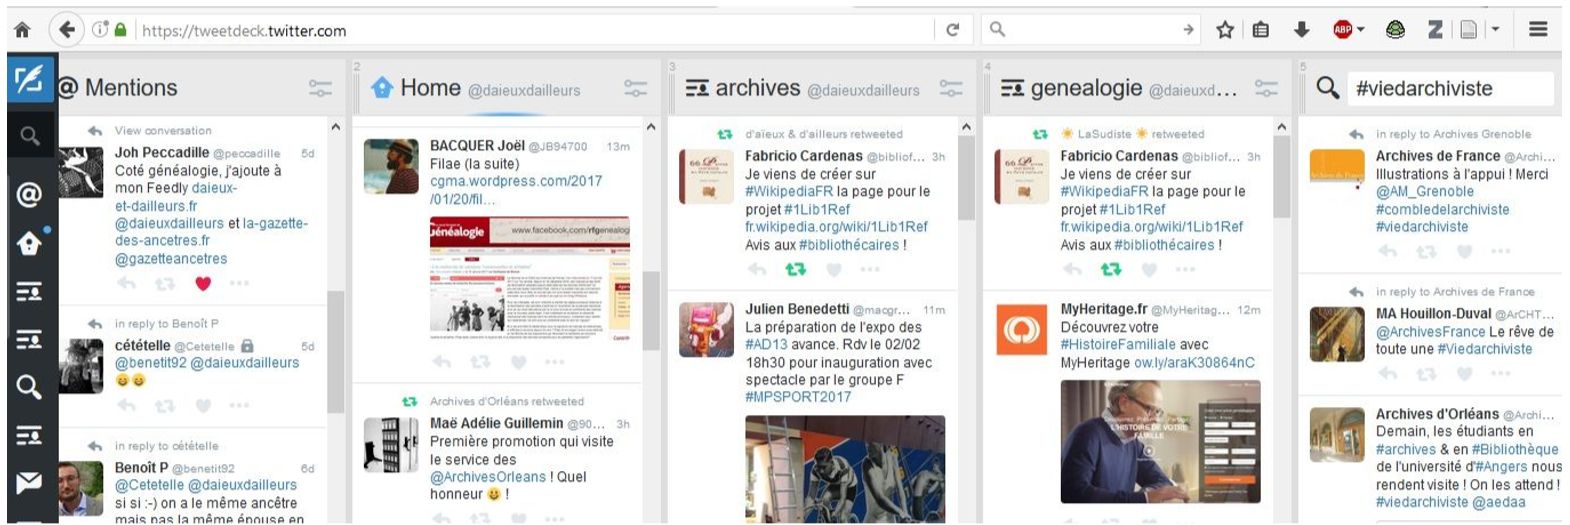Open dropdown arrow next to page icon

click(x=1495, y=30)
